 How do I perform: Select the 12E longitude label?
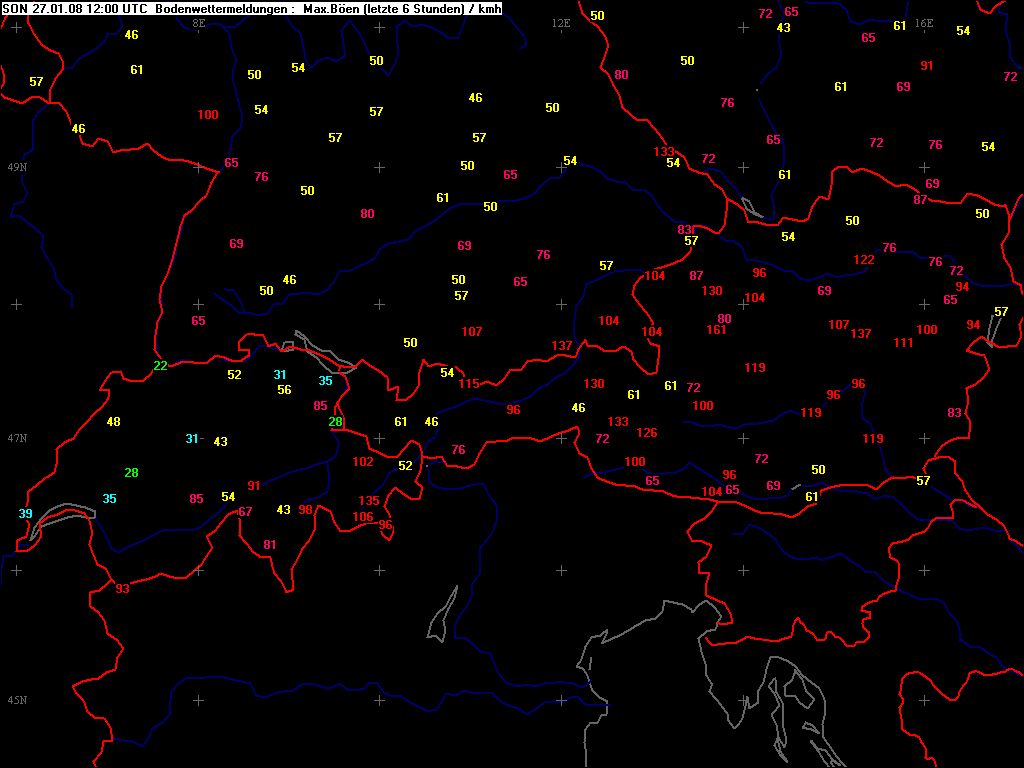(561, 22)
